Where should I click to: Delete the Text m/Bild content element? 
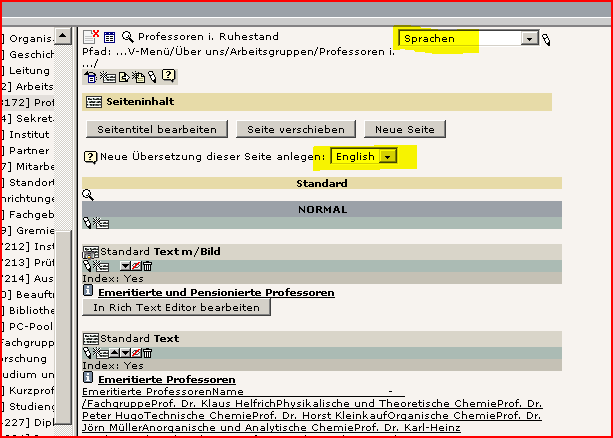(x=147, y=266)
